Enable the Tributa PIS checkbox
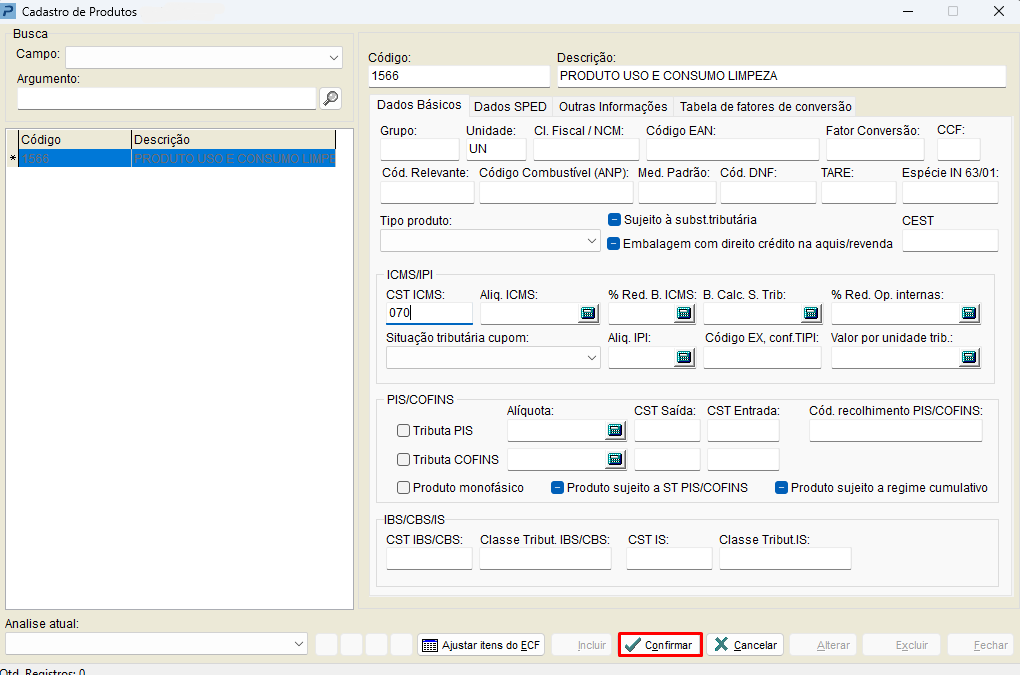1020x675 pixels. coord(404,431)
